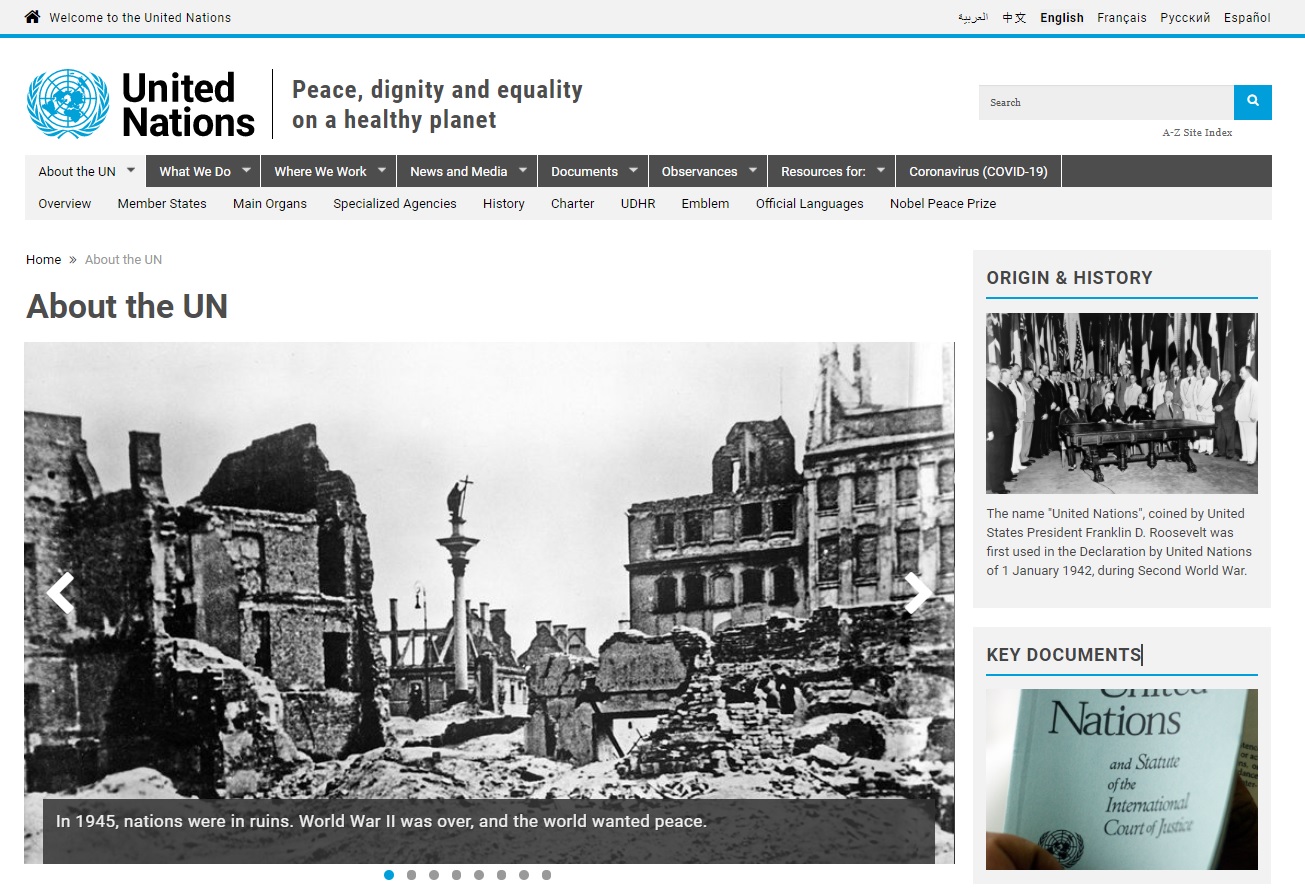
Task: Switch language to Arabic
Action: (973, 17)
